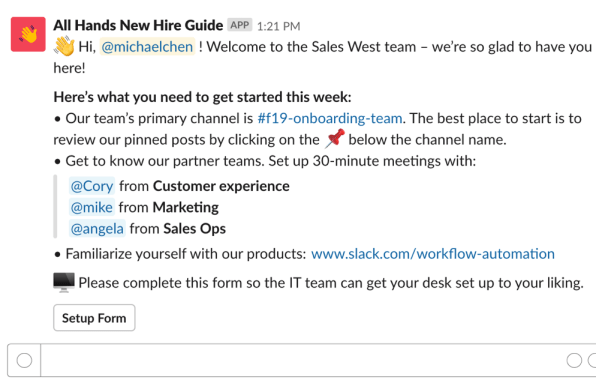Image resolution: width=596 pixels, height=383 pixels.
Task: Click the red pushpin emoji in the message
Action: pyautogui.click(x=335, y=138)
